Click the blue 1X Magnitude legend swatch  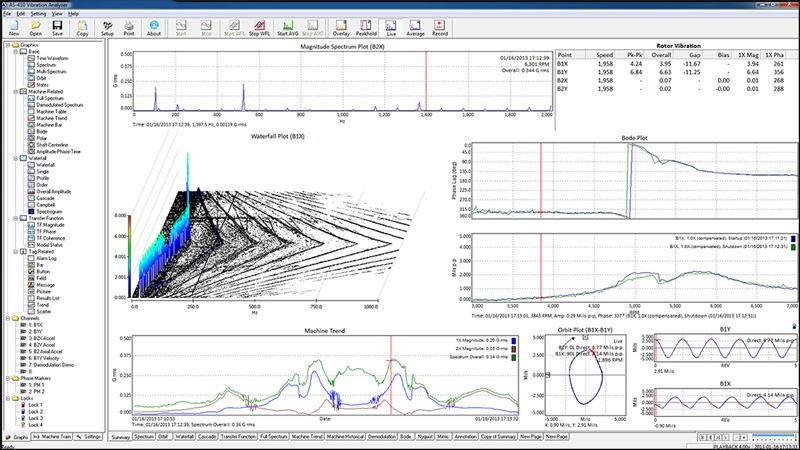coord(513,341)
